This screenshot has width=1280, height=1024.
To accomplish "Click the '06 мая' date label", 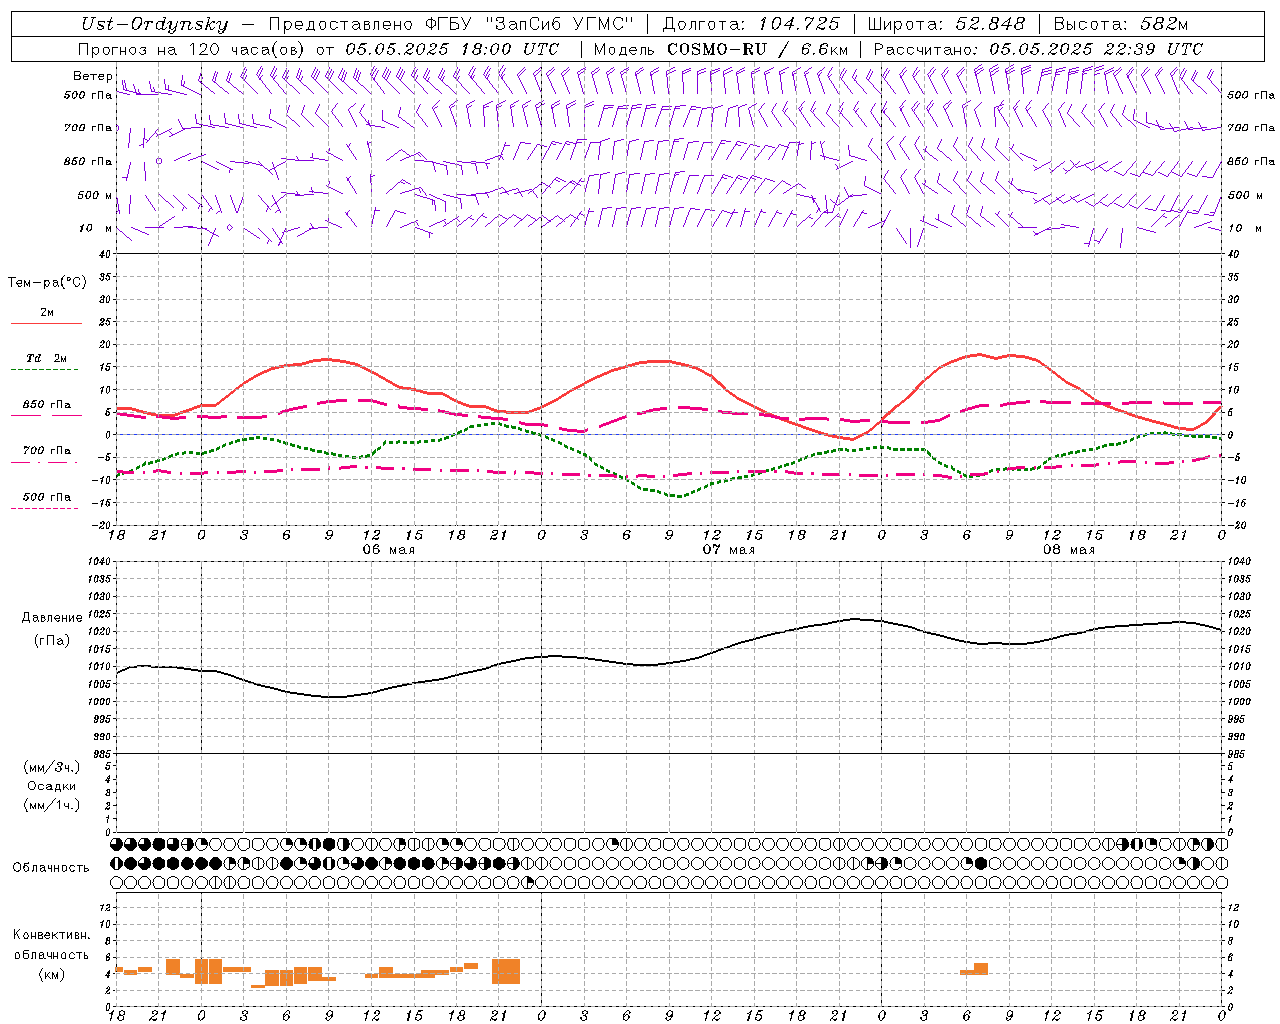I will pos(388,550).
